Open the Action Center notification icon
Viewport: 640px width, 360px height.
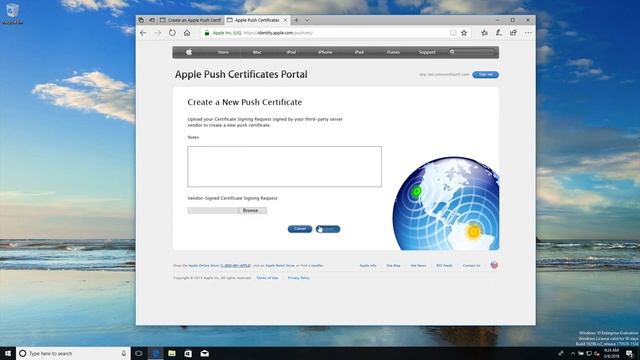pos(629,353)
